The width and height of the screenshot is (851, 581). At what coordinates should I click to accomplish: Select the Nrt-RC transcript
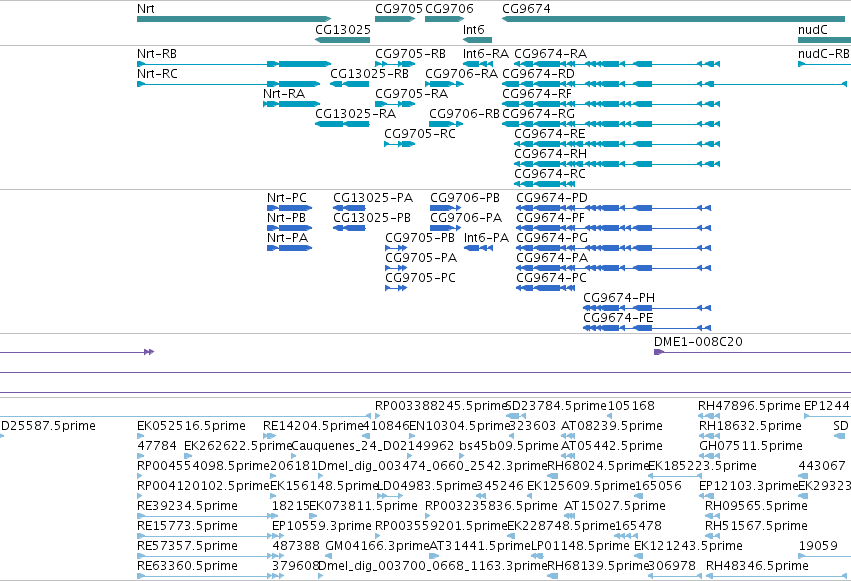[x=228, y=84]
